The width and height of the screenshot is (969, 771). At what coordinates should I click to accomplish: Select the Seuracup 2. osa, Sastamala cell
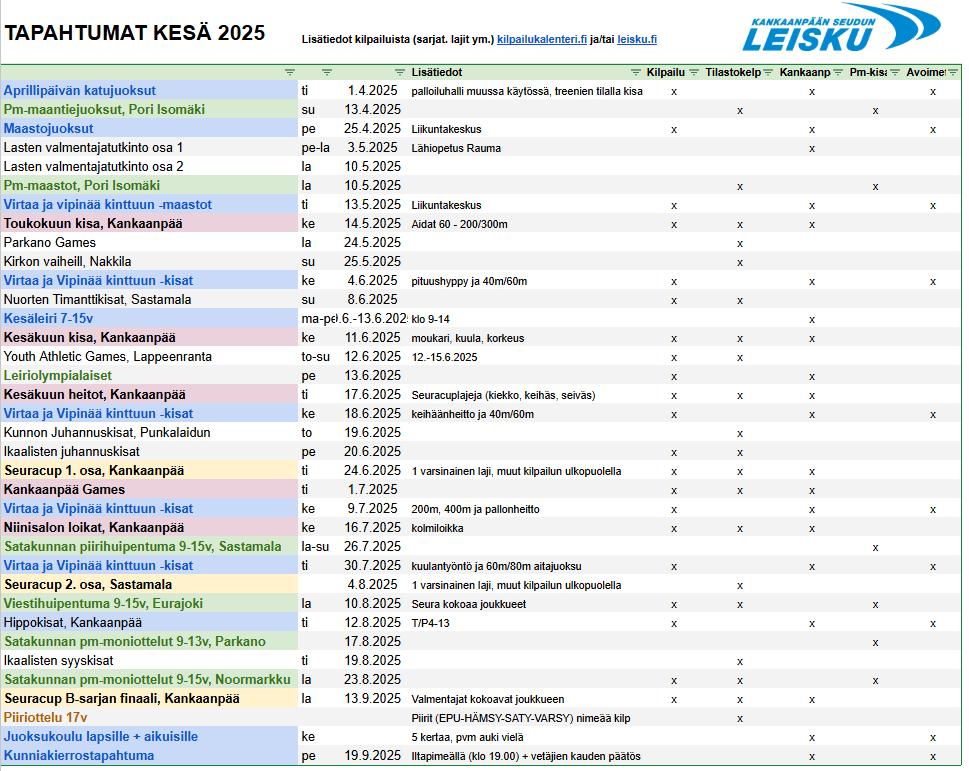(x=150, y=584)
